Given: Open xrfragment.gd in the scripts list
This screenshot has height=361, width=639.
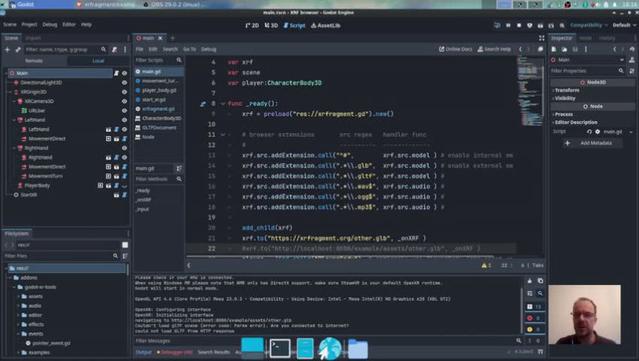Looking at the screenshot, I should [x=158, y=109].
